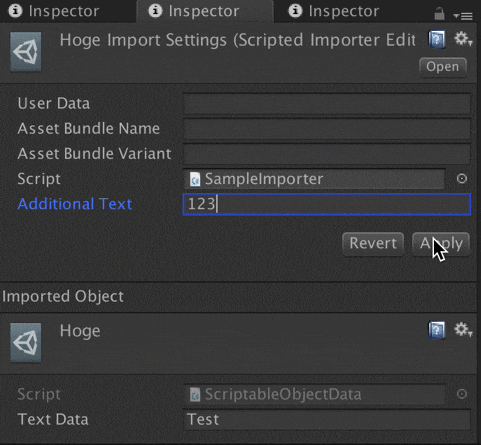The height and width of the screenshot is (445, 481).
Task: Click the ScriptableObjectData script field
Action: 314,394
